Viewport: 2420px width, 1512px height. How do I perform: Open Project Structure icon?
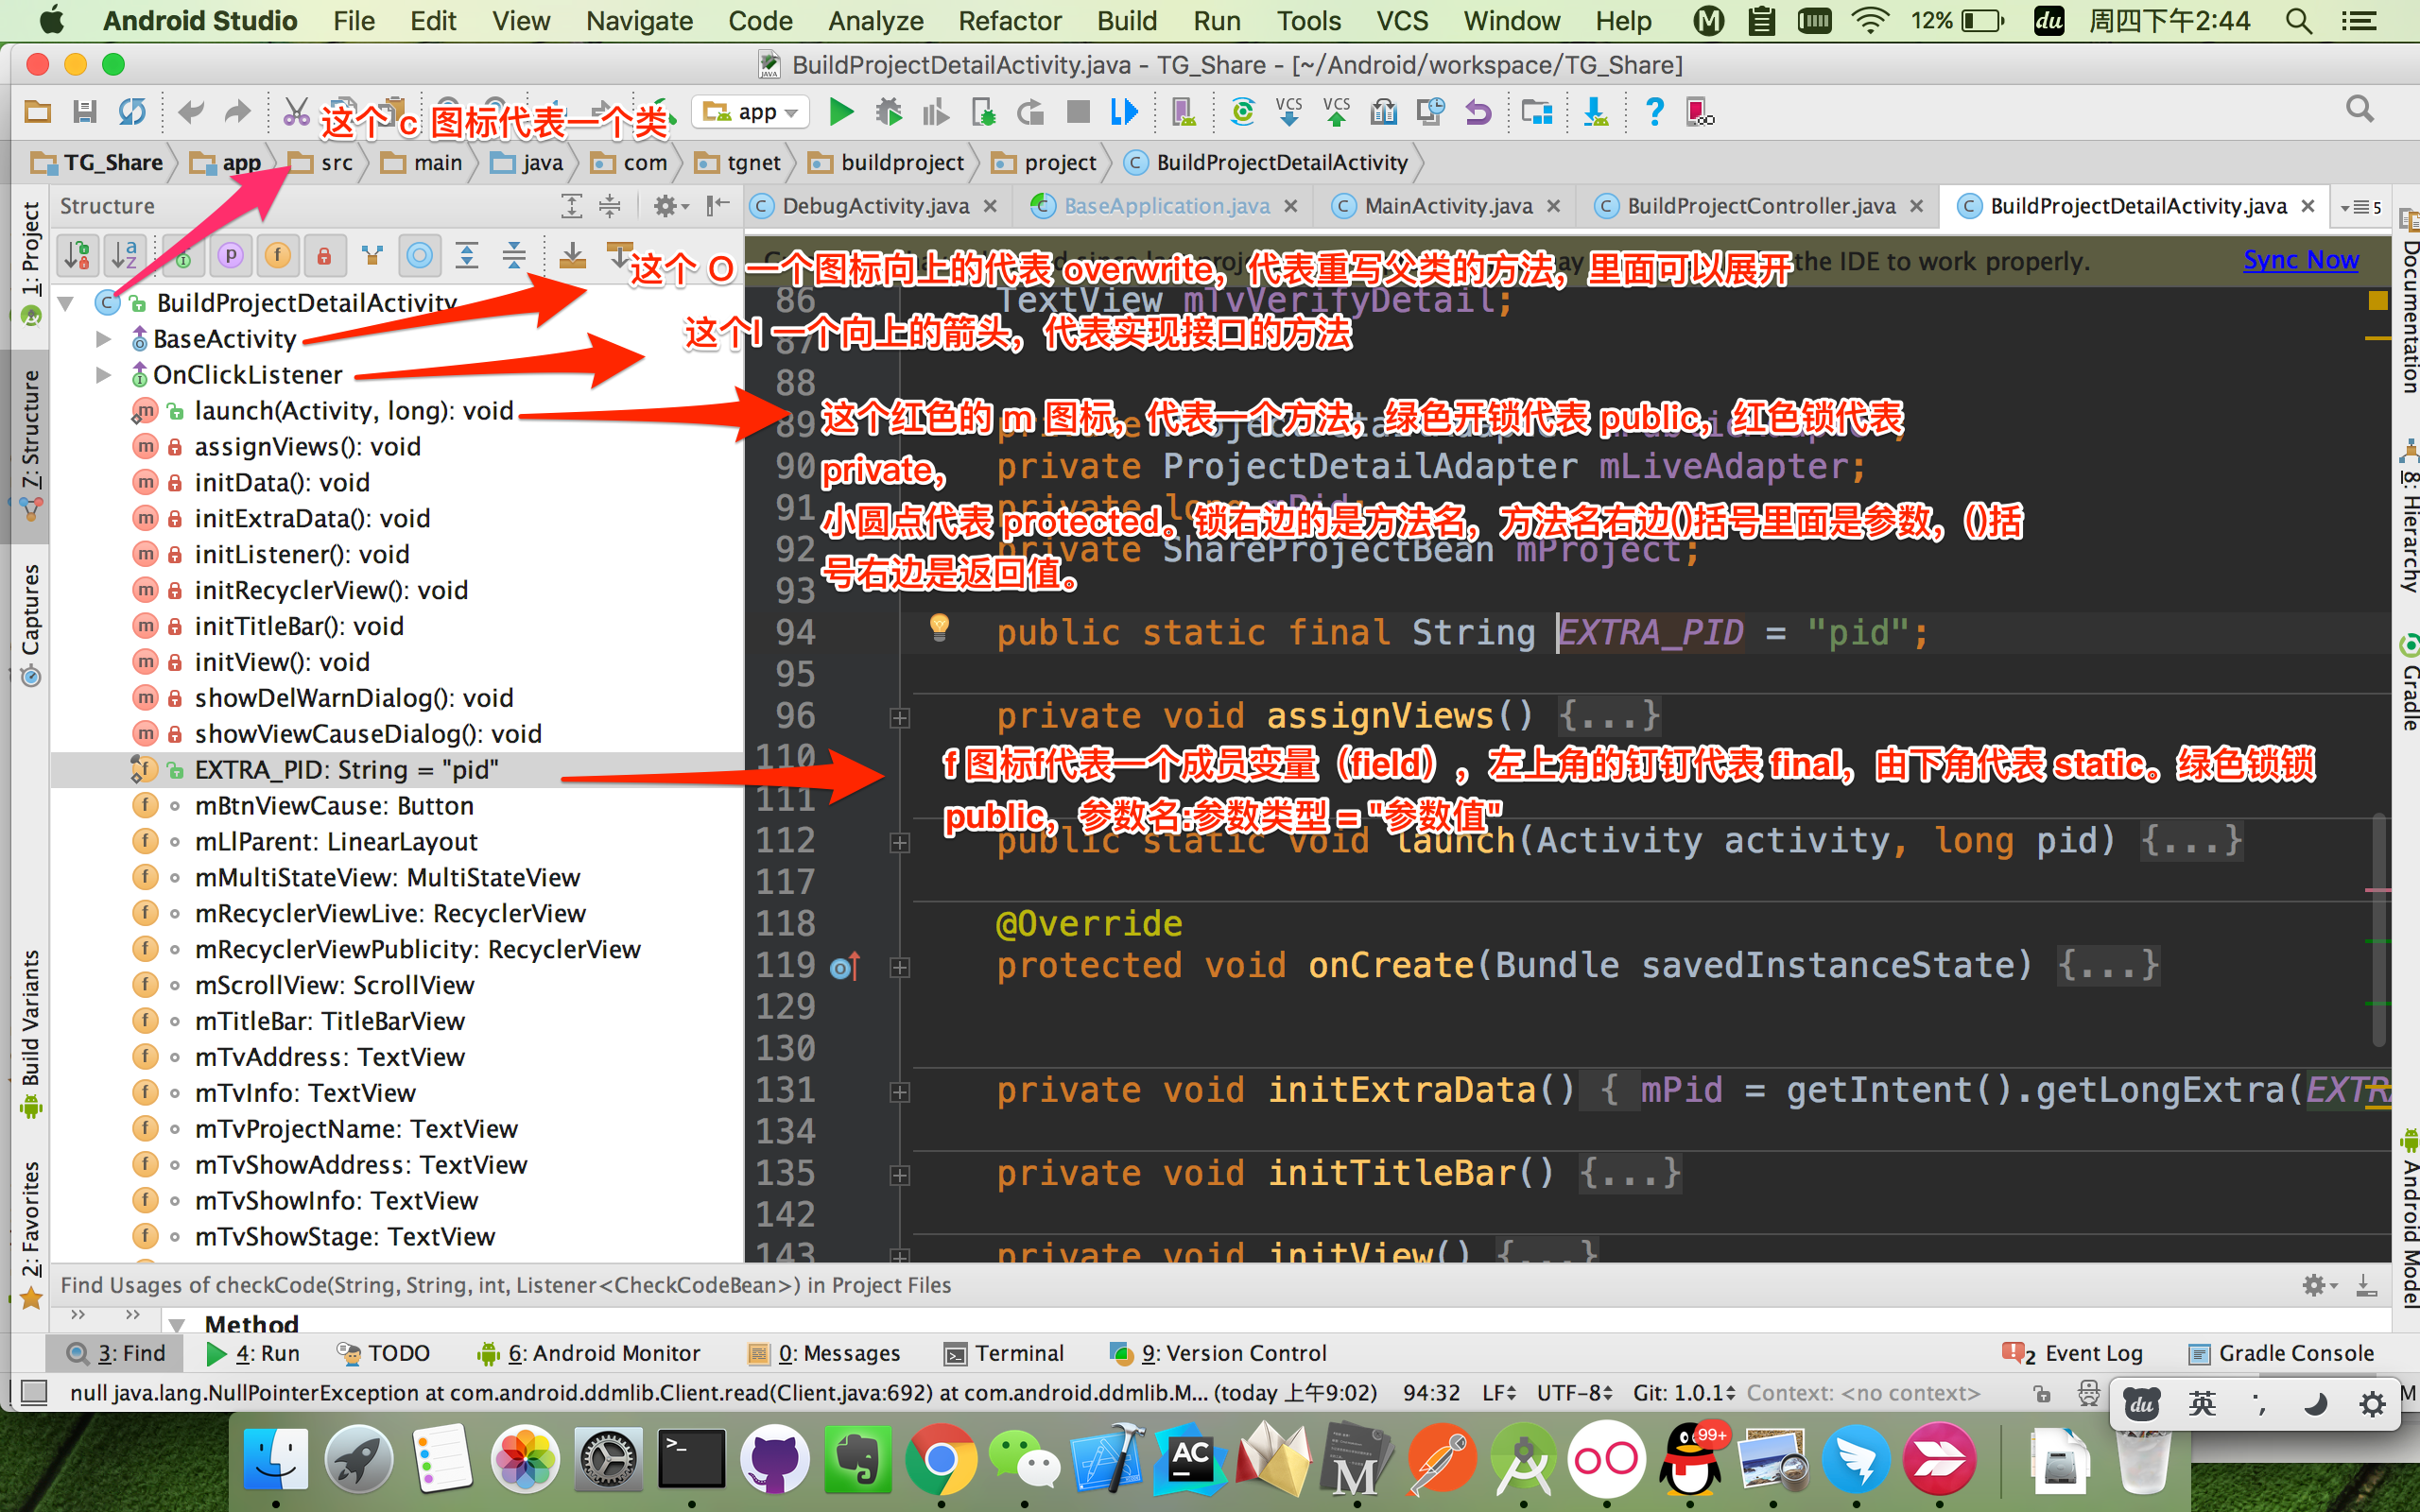pos(1536,111)
